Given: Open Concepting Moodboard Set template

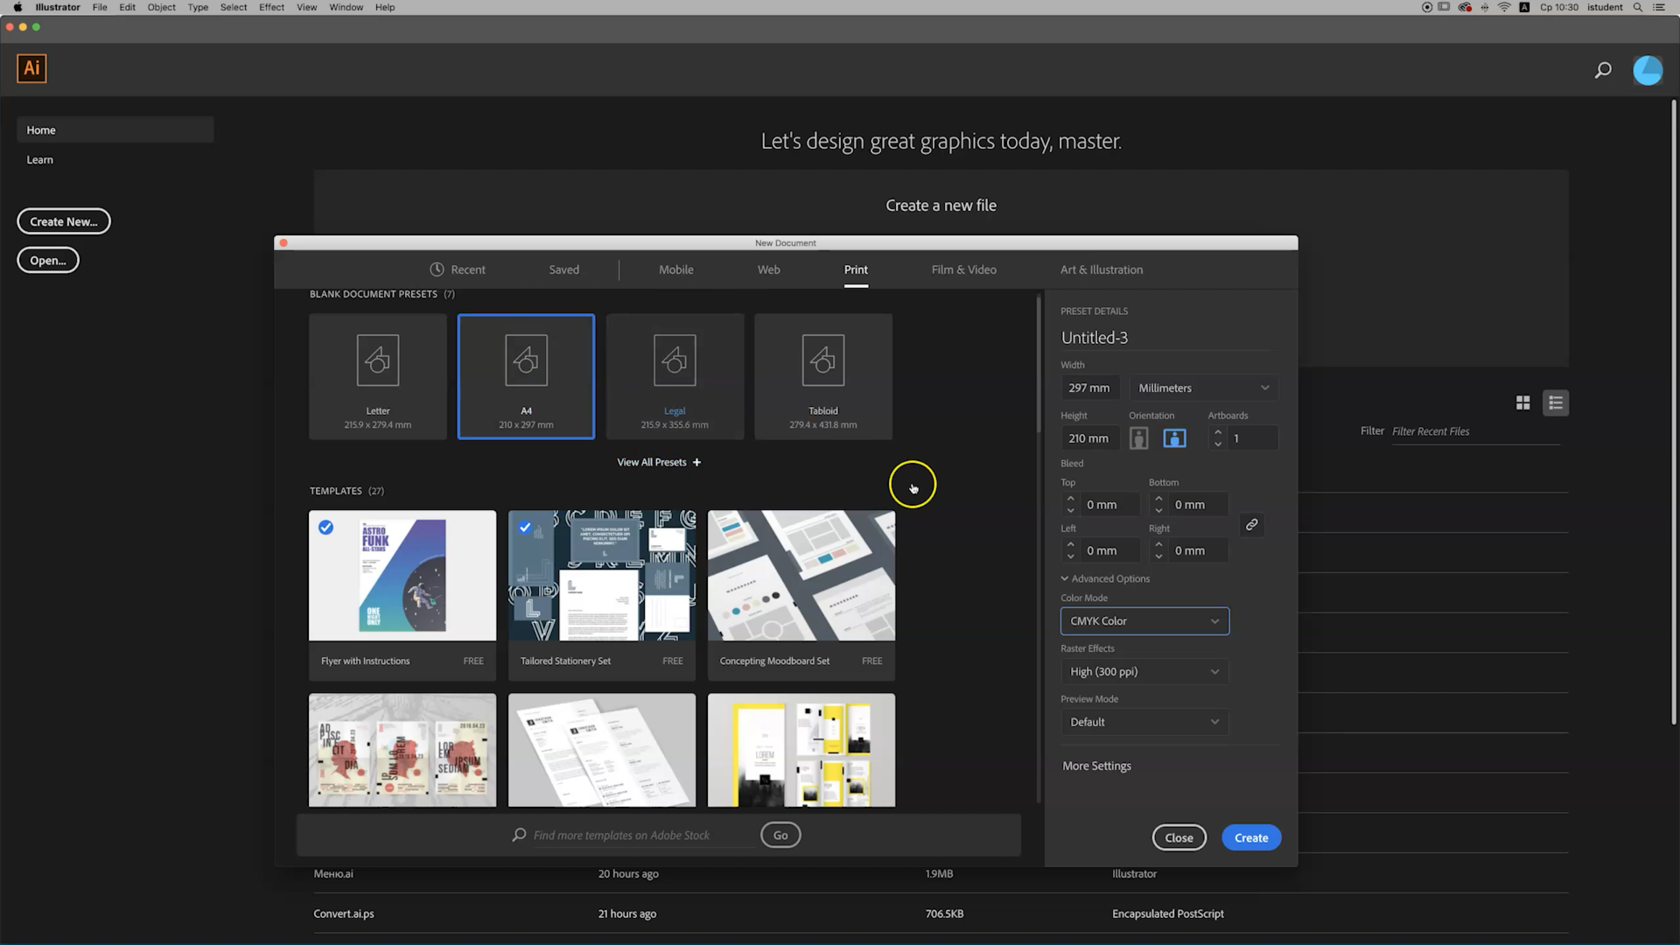Looking at the screenshot, I should tap(801, 596).
